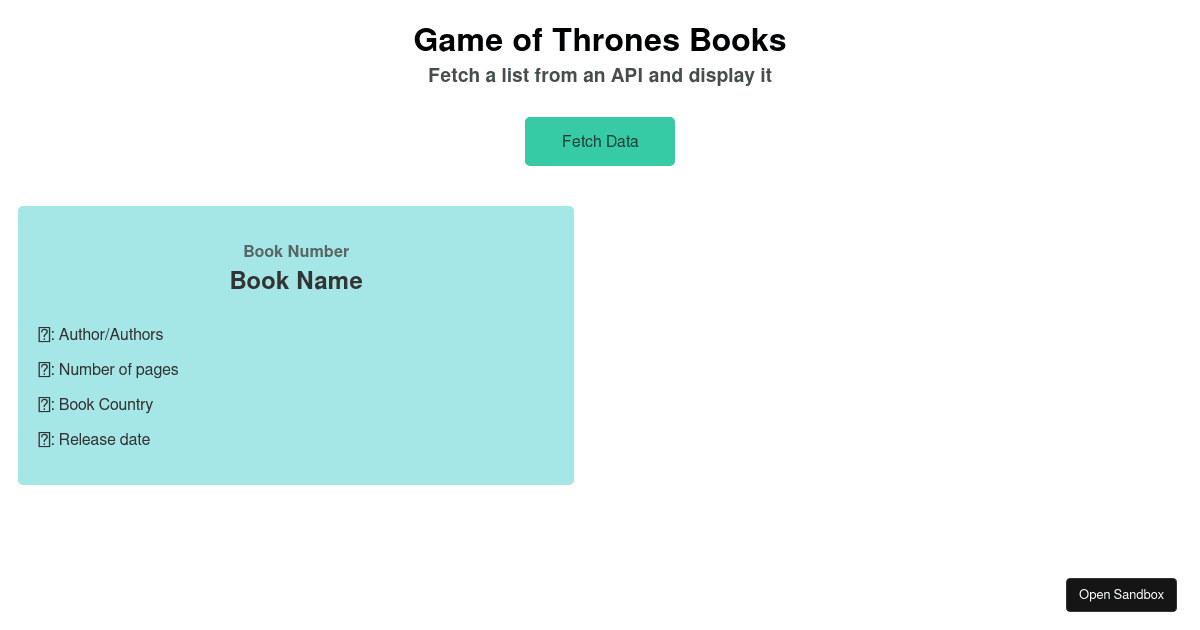This screenshot has width=1200, height=630.
Task: Select the icon before Author/Authors text
Action: [x=44, y=334]
